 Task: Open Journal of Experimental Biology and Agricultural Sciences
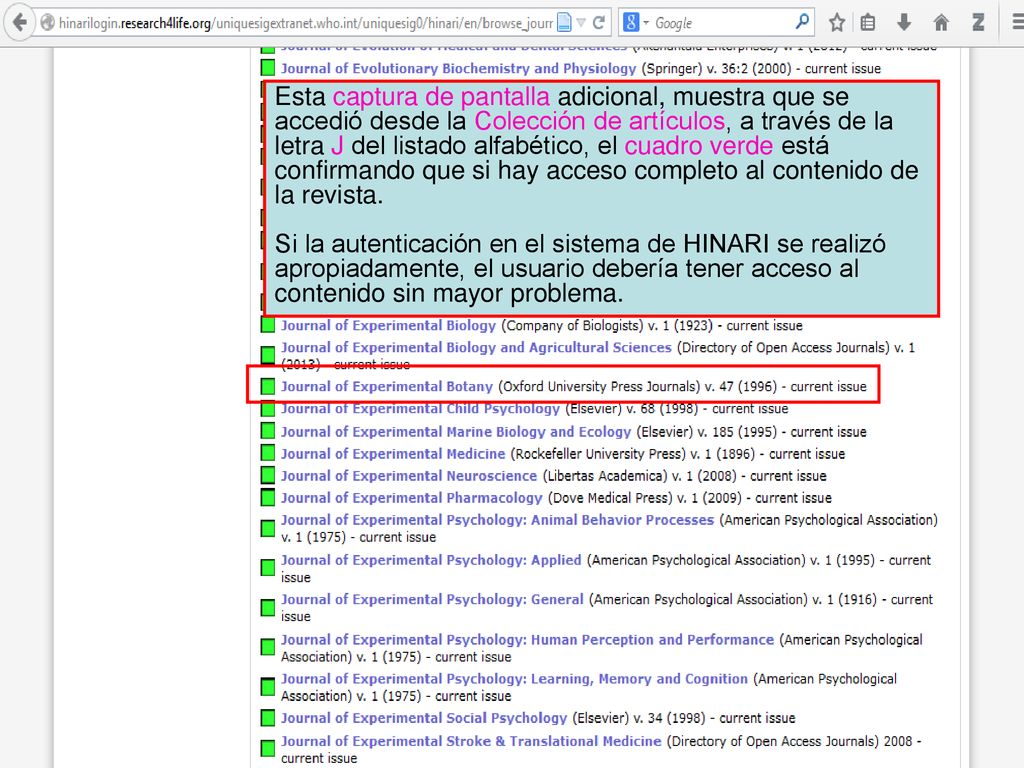point(476,347)
